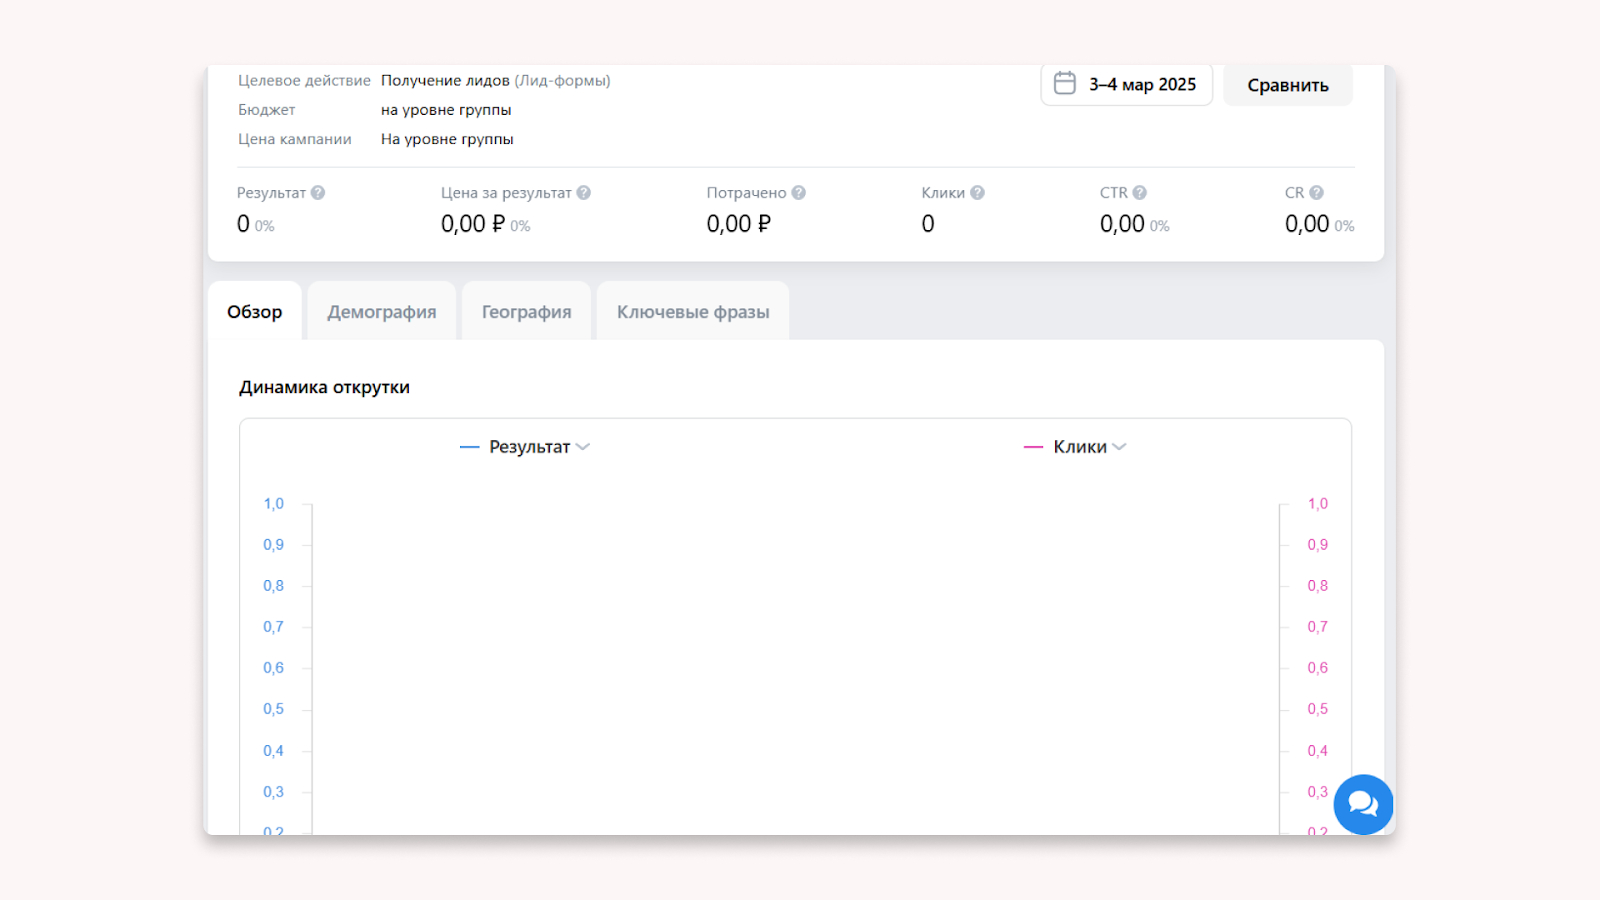
Task: Open the 3–4 мар 2025 date range
Action: click(x=1142, y=85)
